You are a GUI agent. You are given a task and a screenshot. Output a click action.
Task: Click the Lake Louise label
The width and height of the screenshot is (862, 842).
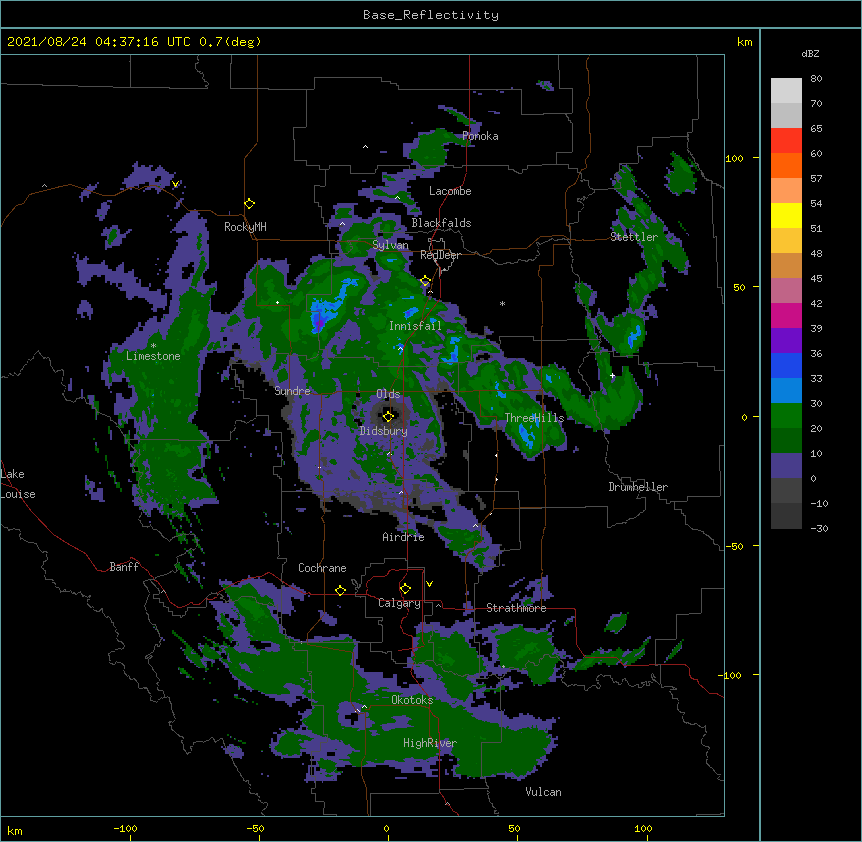click(18, 484)
